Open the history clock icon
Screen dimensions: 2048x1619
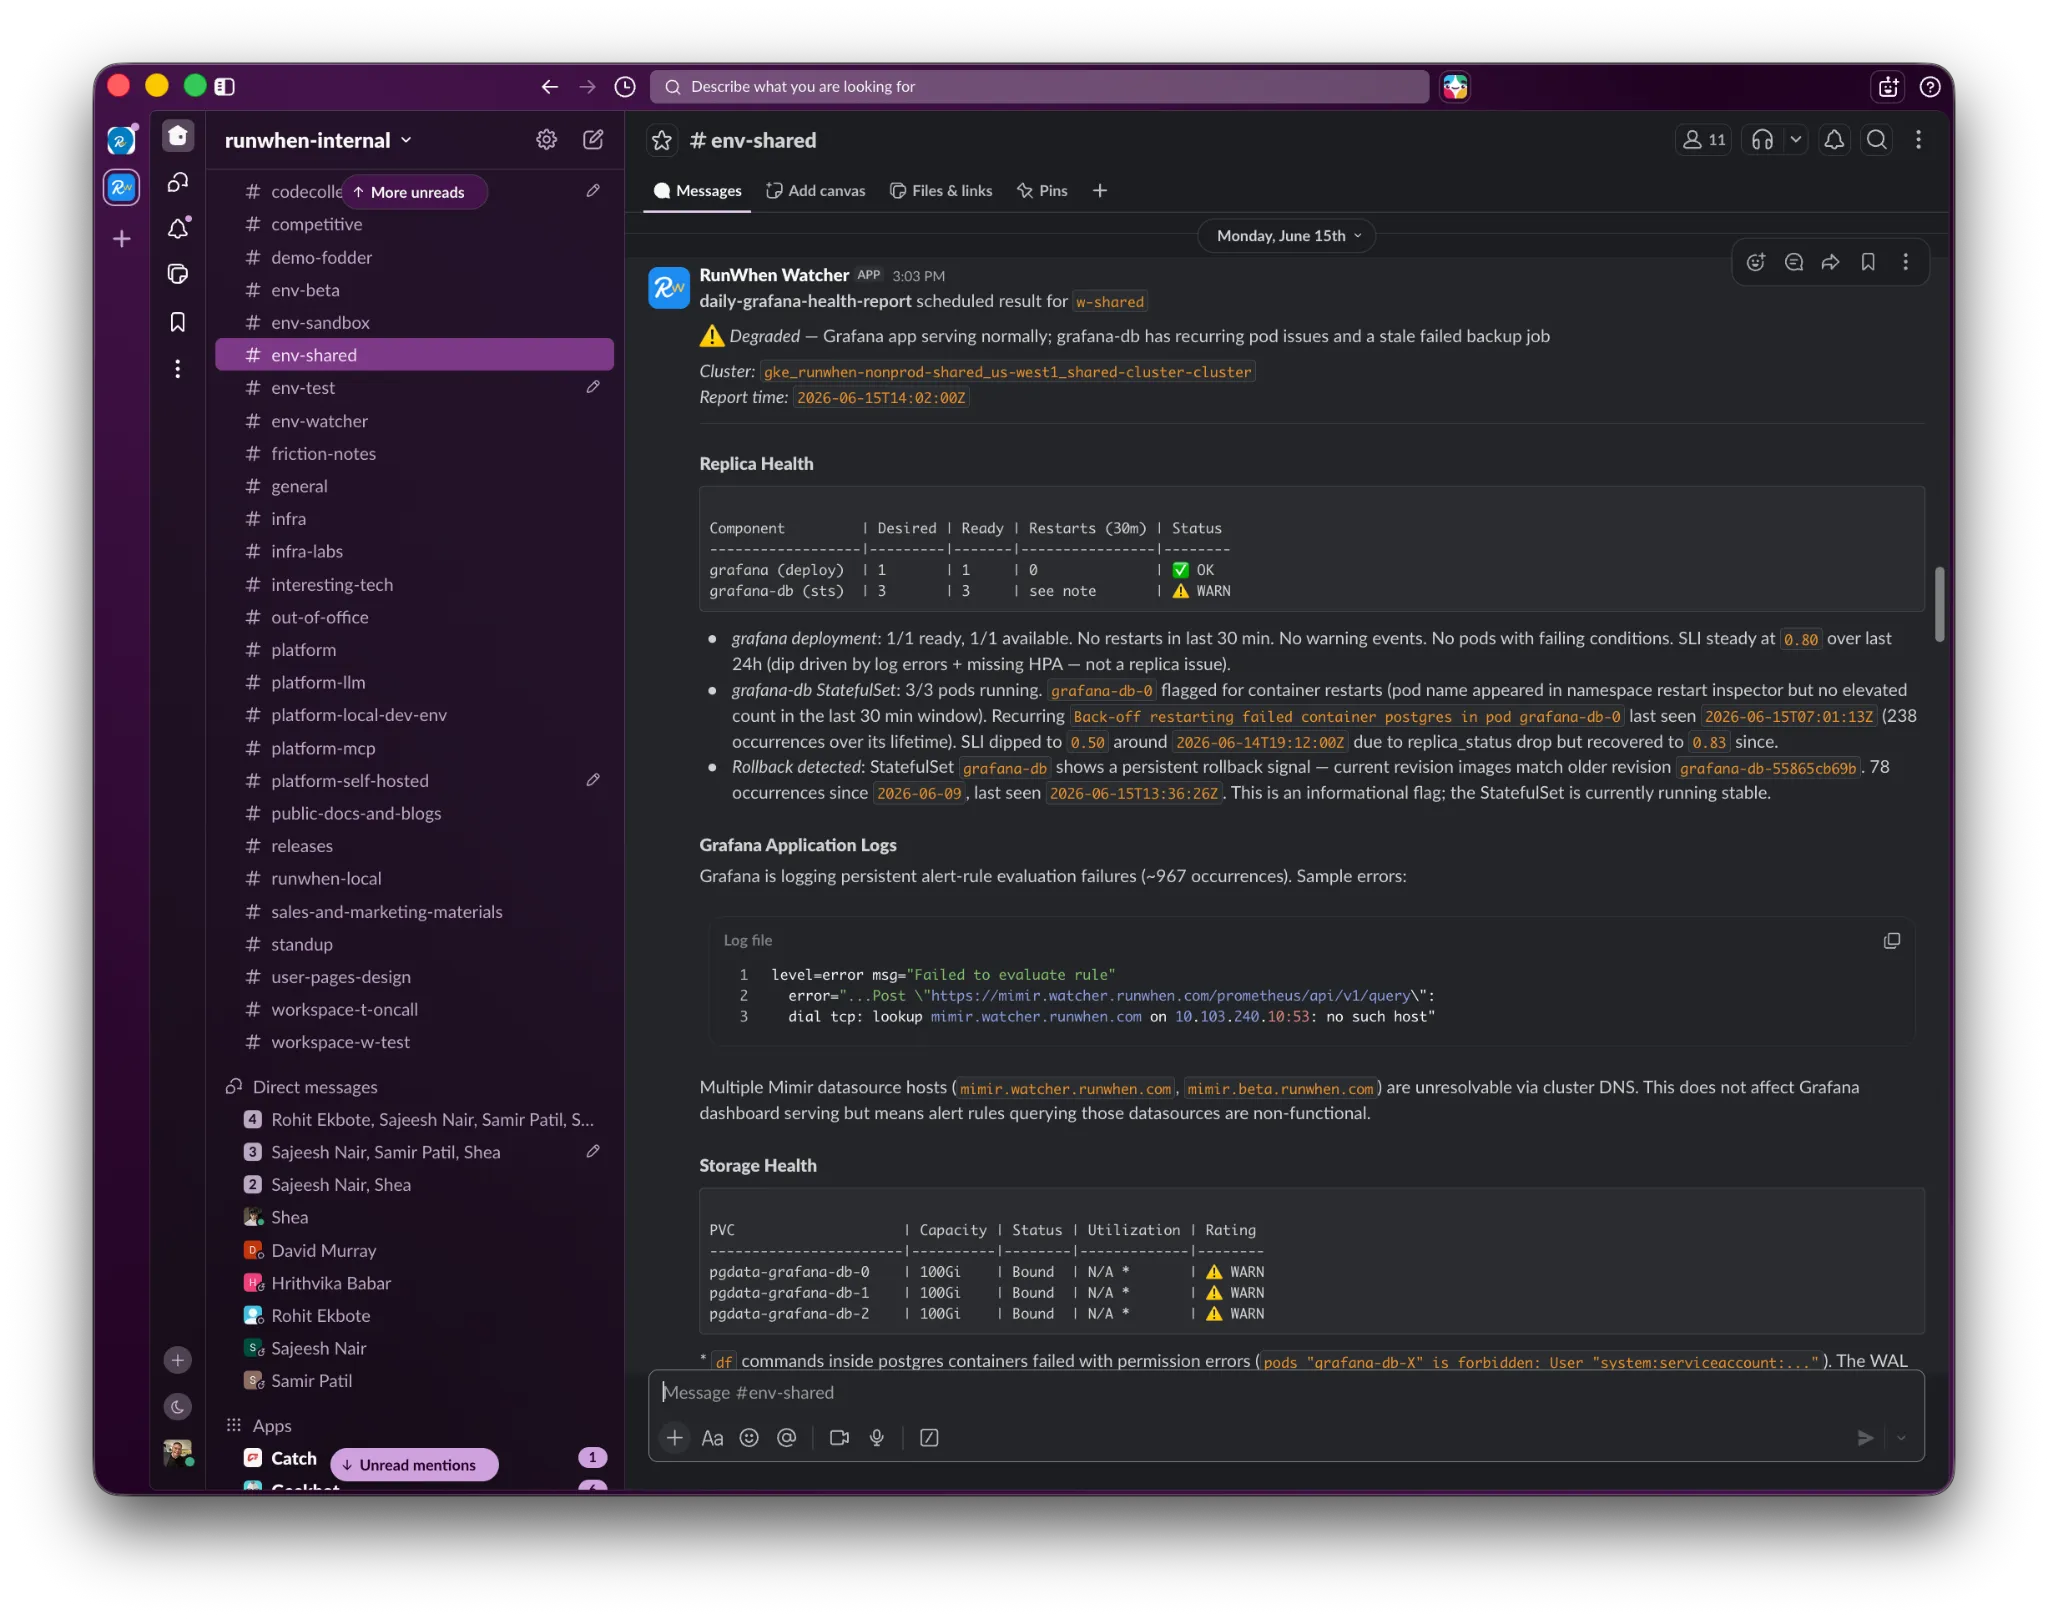625,87
